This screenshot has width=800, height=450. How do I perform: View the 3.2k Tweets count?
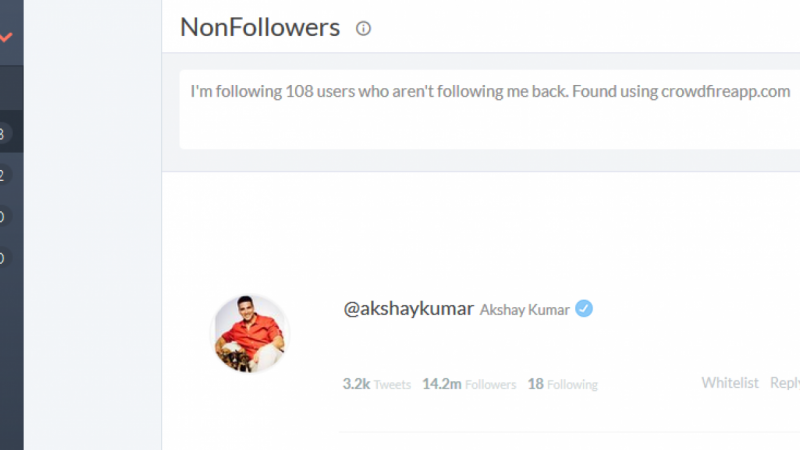[377, 384]
